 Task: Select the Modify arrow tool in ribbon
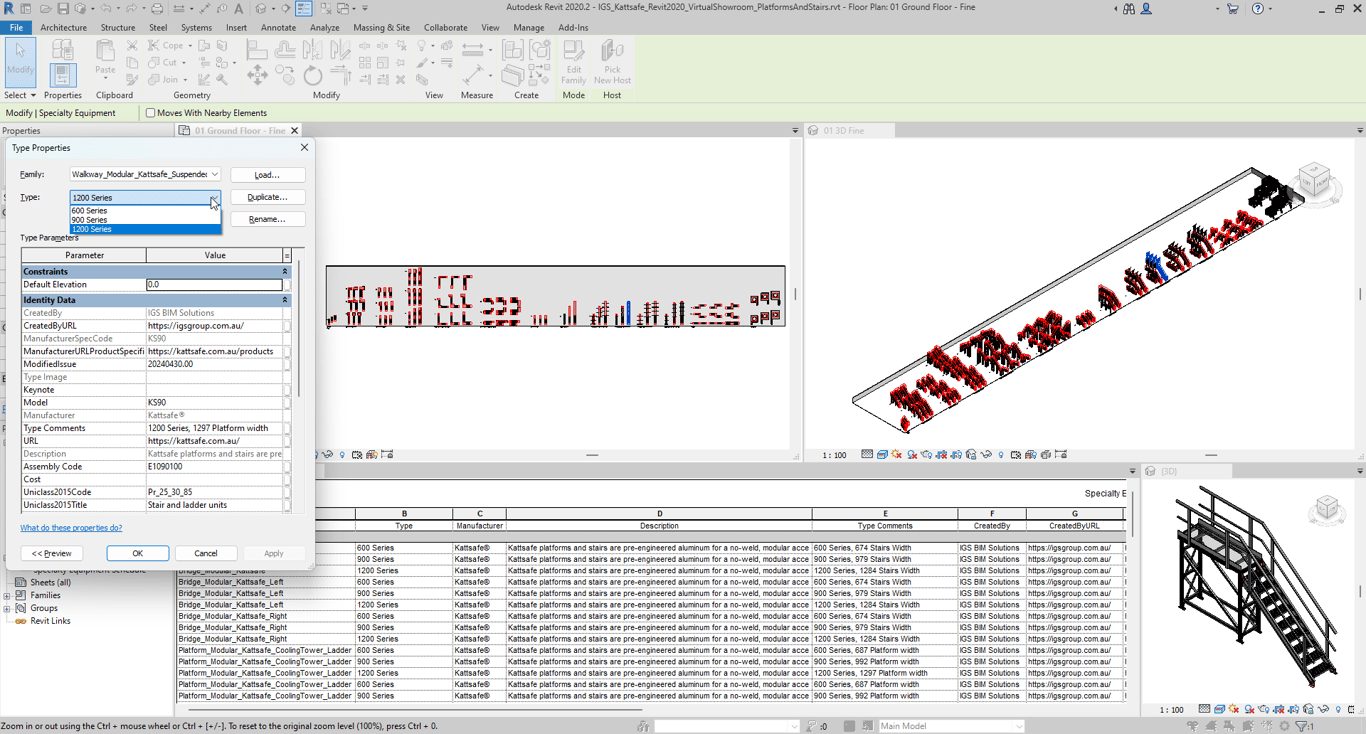(x=20, y=59)
